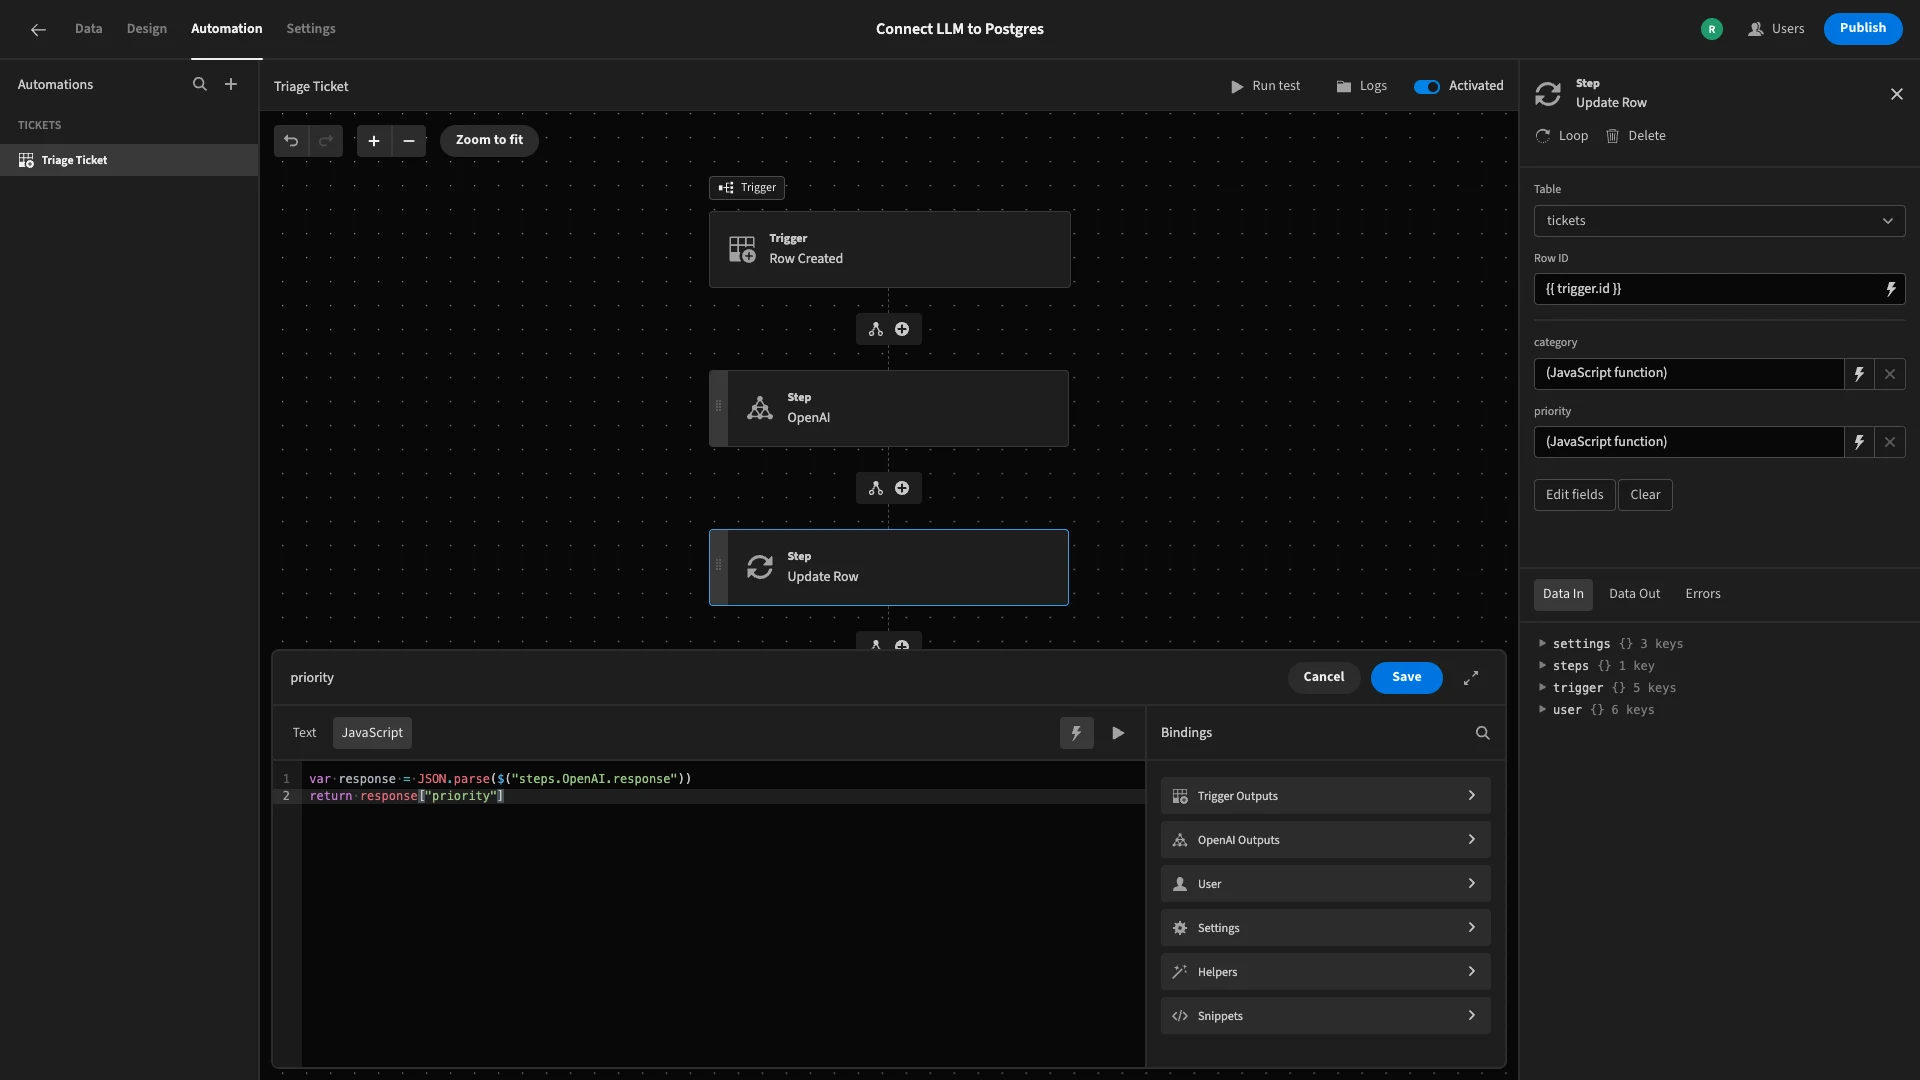Screen dimensions: 1920x1080
Task: Remove the category field with X
Action: coord(1890,374)
